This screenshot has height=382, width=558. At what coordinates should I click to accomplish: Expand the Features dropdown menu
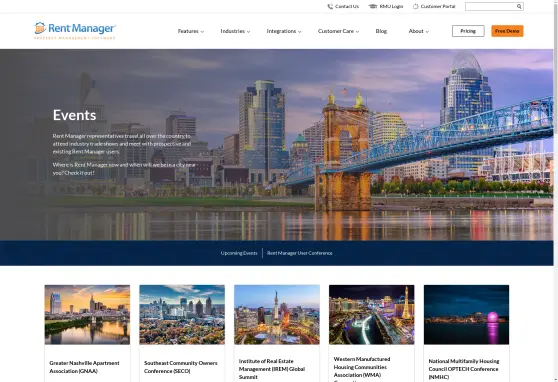(191, 31)
